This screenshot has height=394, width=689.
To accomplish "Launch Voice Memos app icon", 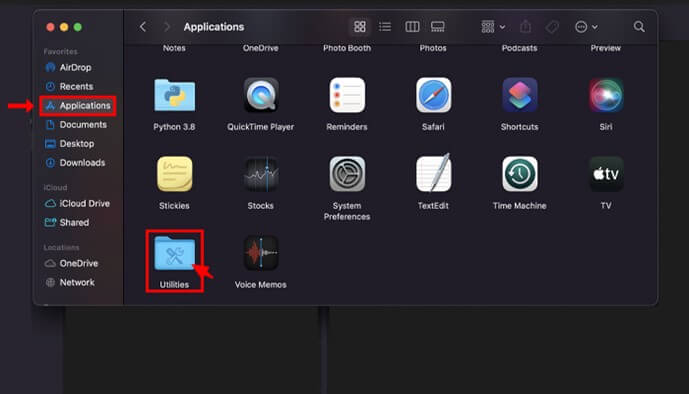I will coord(261,253).
